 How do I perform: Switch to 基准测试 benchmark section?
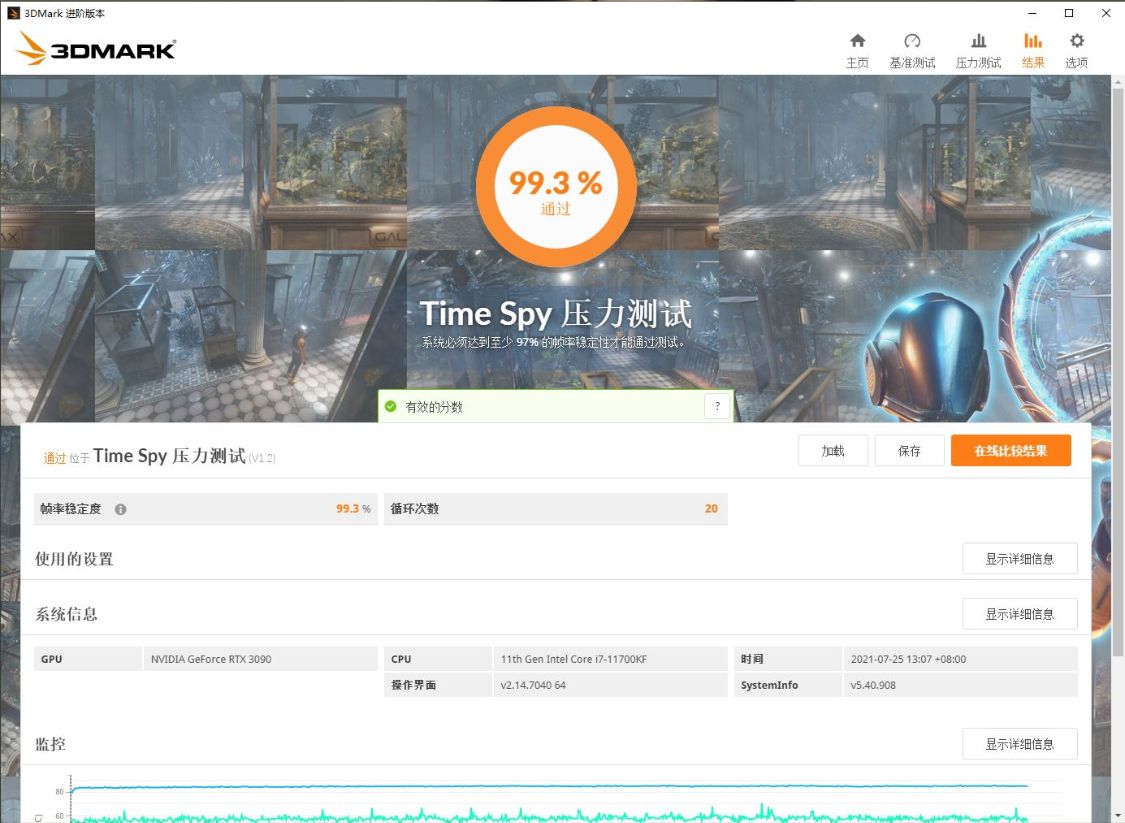point(912,48)
